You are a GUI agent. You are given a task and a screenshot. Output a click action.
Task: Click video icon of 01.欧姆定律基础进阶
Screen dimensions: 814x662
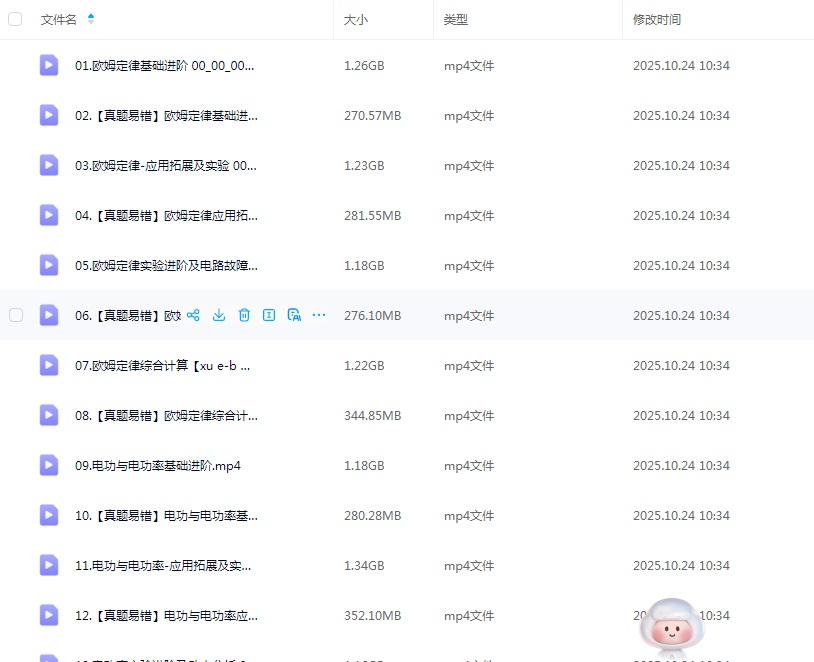pos(49,65)
